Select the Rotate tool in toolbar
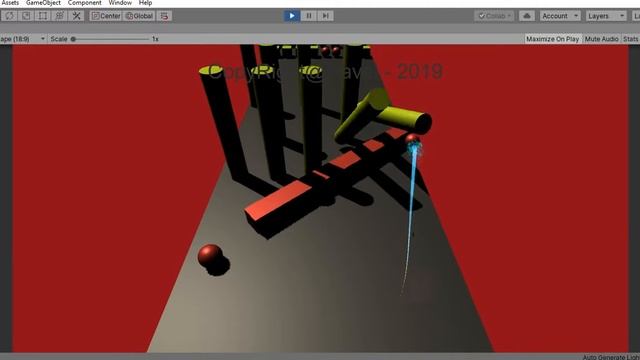Image resolution: width=640 pixels, height=360 pixels. click(x=9, y=16)
